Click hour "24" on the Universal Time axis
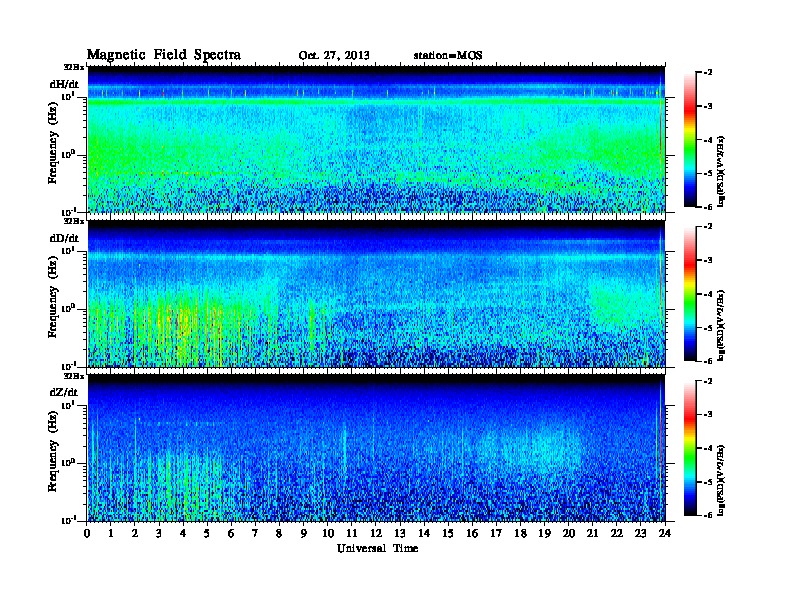Image resolution: width=792 pixels, height=612 pixels. pos(665,534)
